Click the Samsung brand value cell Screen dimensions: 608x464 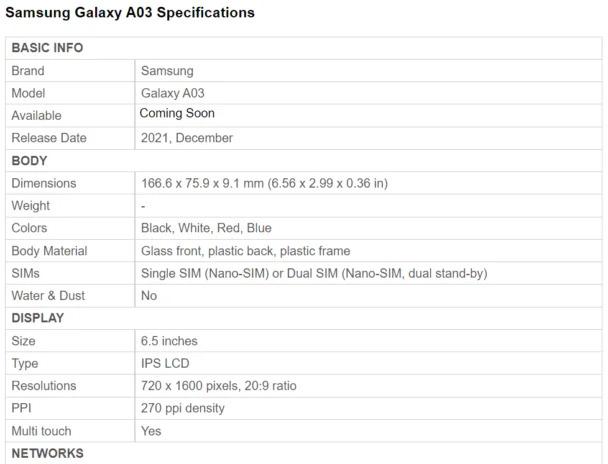pyautogui.click(x=167, y=71)
